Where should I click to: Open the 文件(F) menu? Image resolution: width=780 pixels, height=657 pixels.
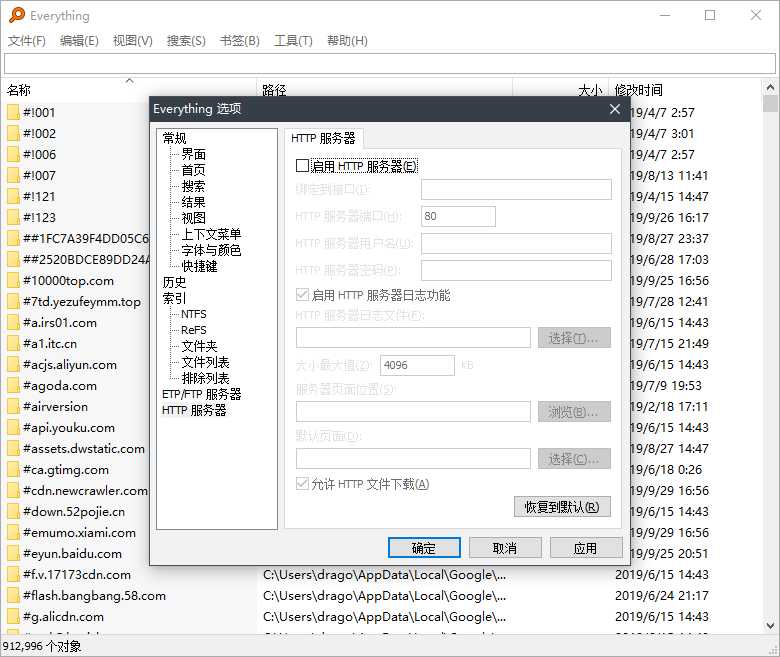[x=27, y=41]
